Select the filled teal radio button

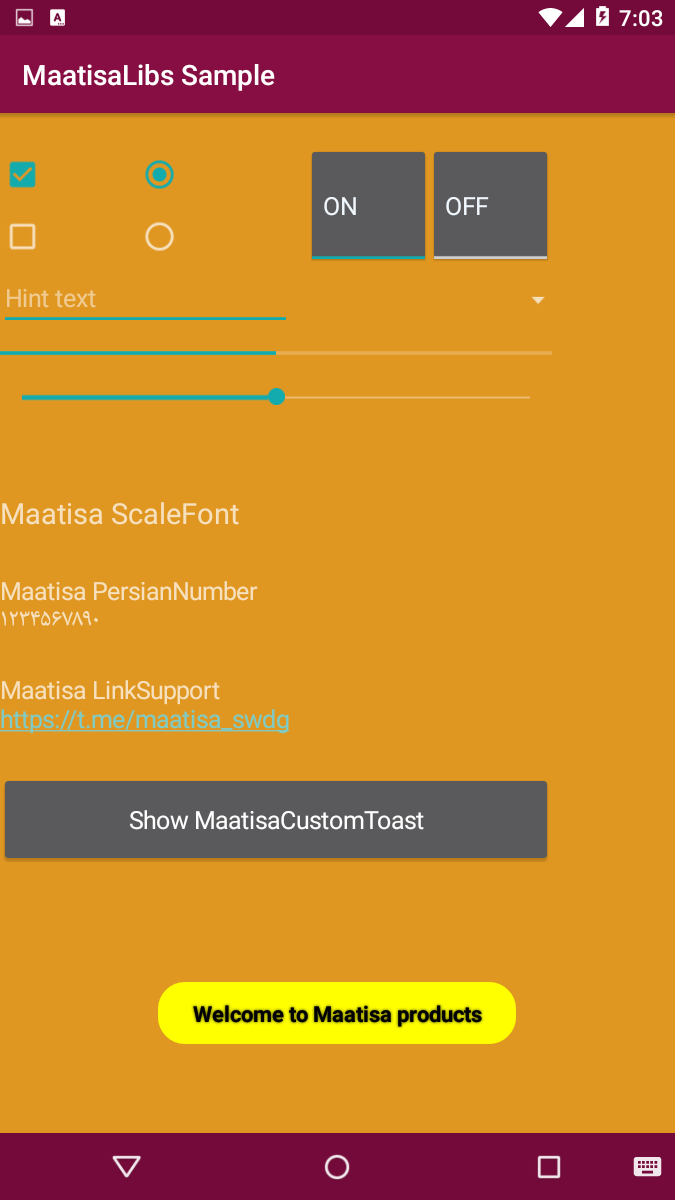(159, 174)
